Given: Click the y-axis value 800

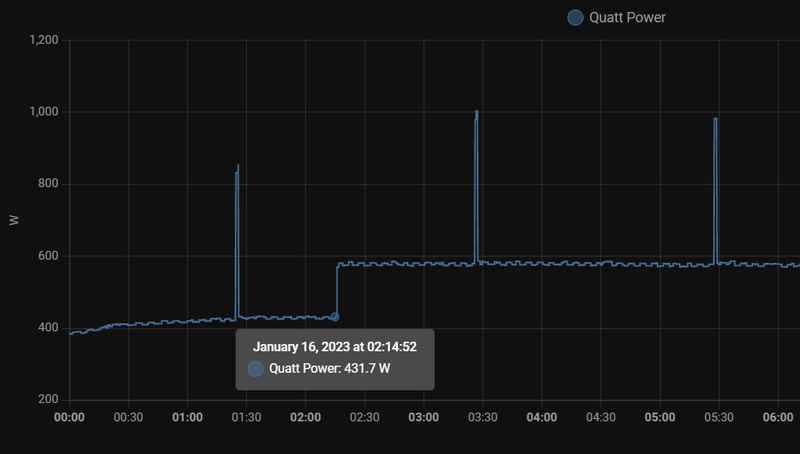Looking at the screenshot, I should pyautogui.click(x=48, y=184).
